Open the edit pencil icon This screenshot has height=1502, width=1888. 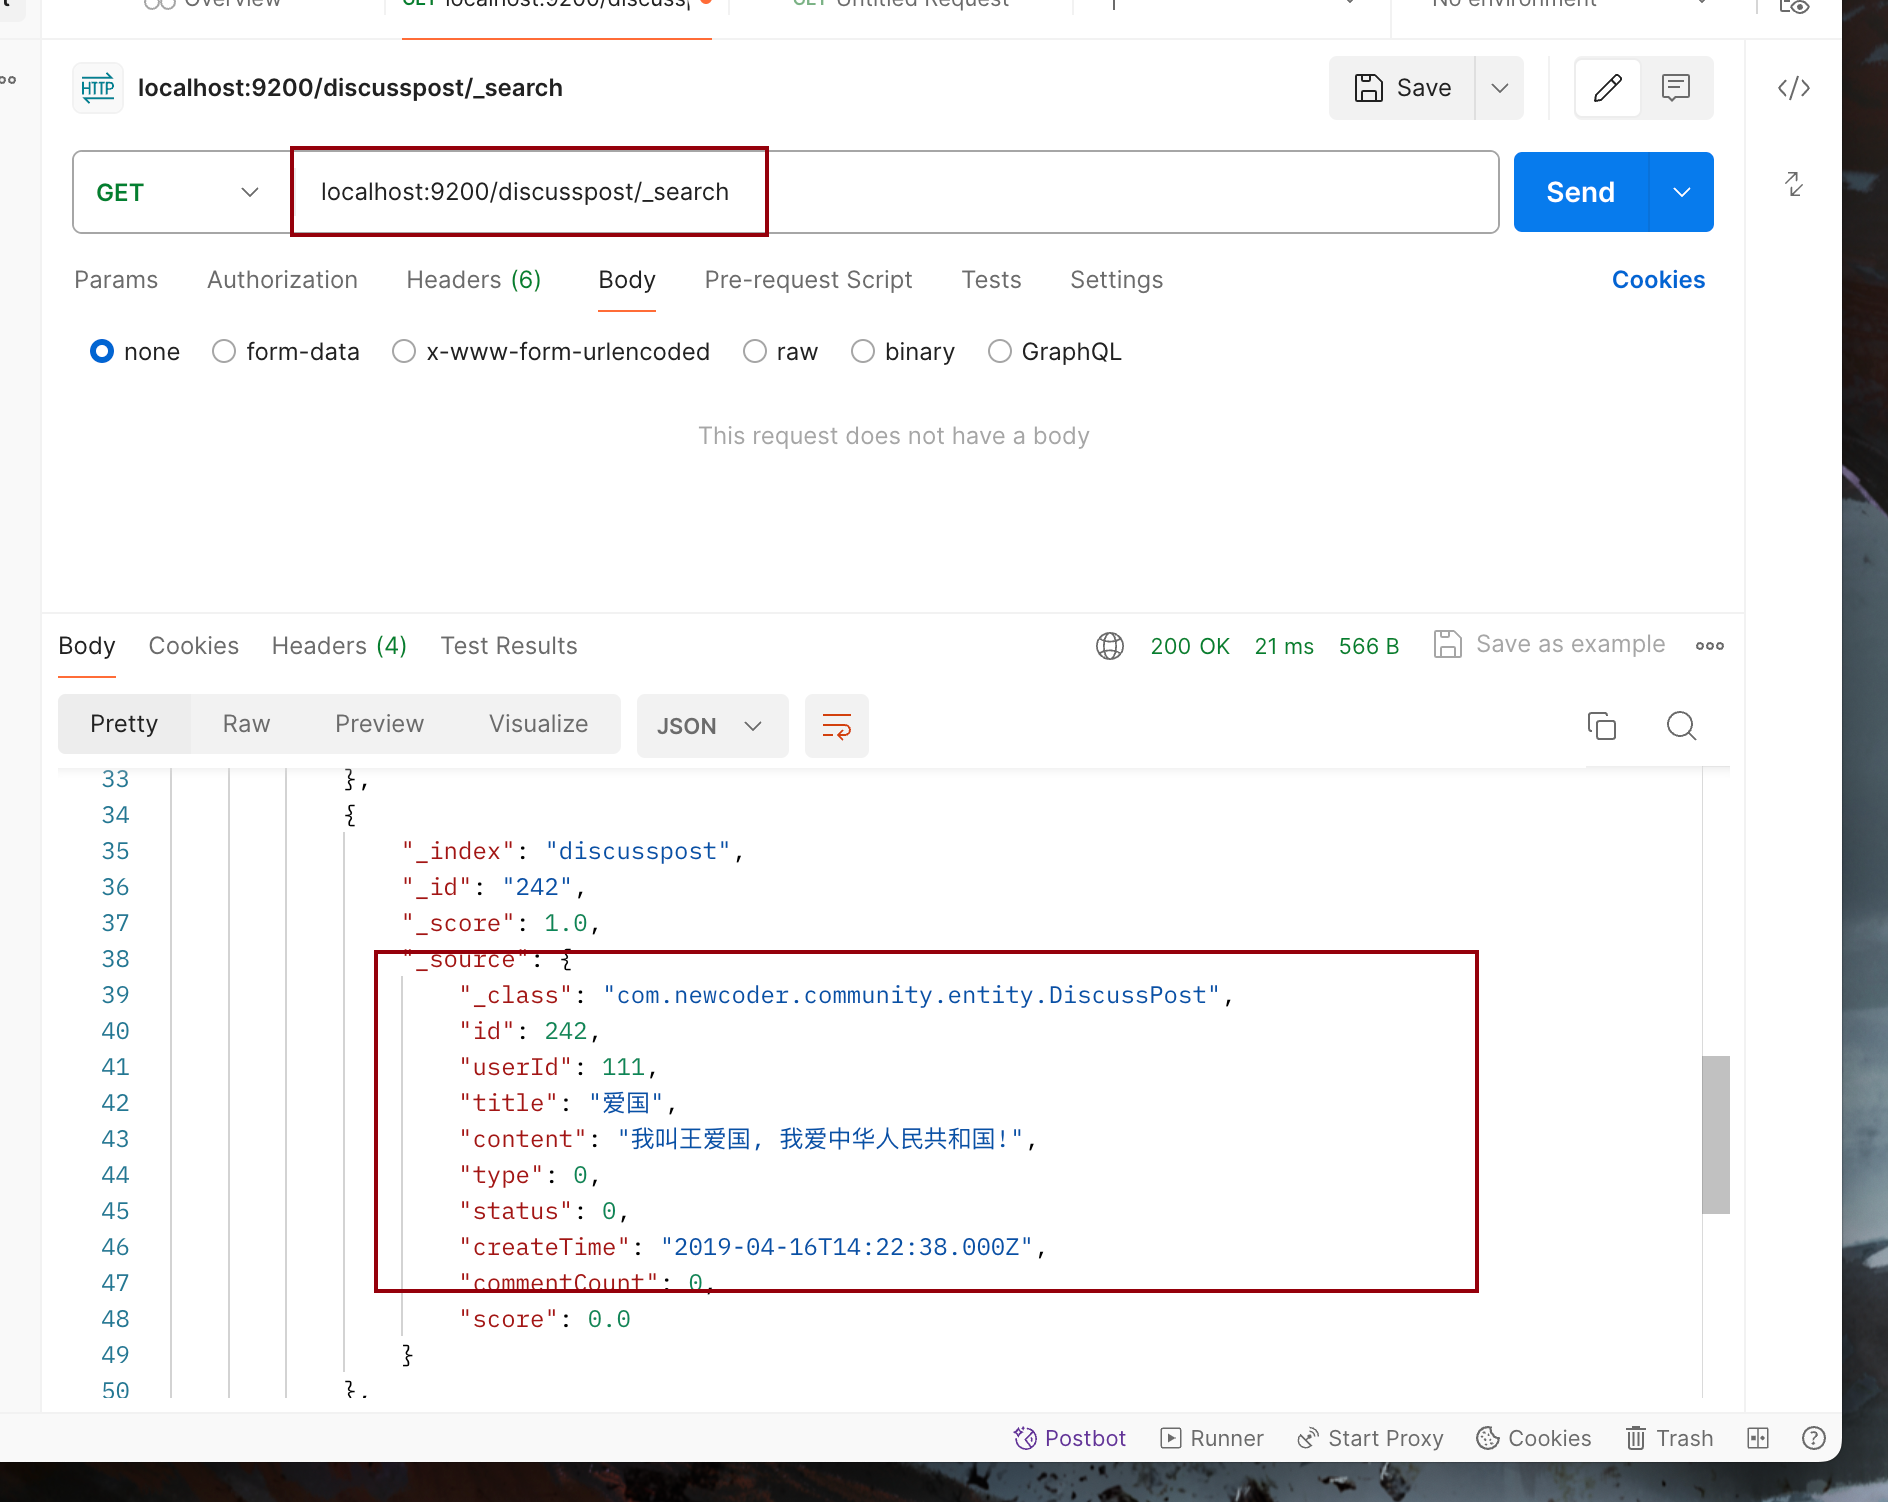(1607, 88)
